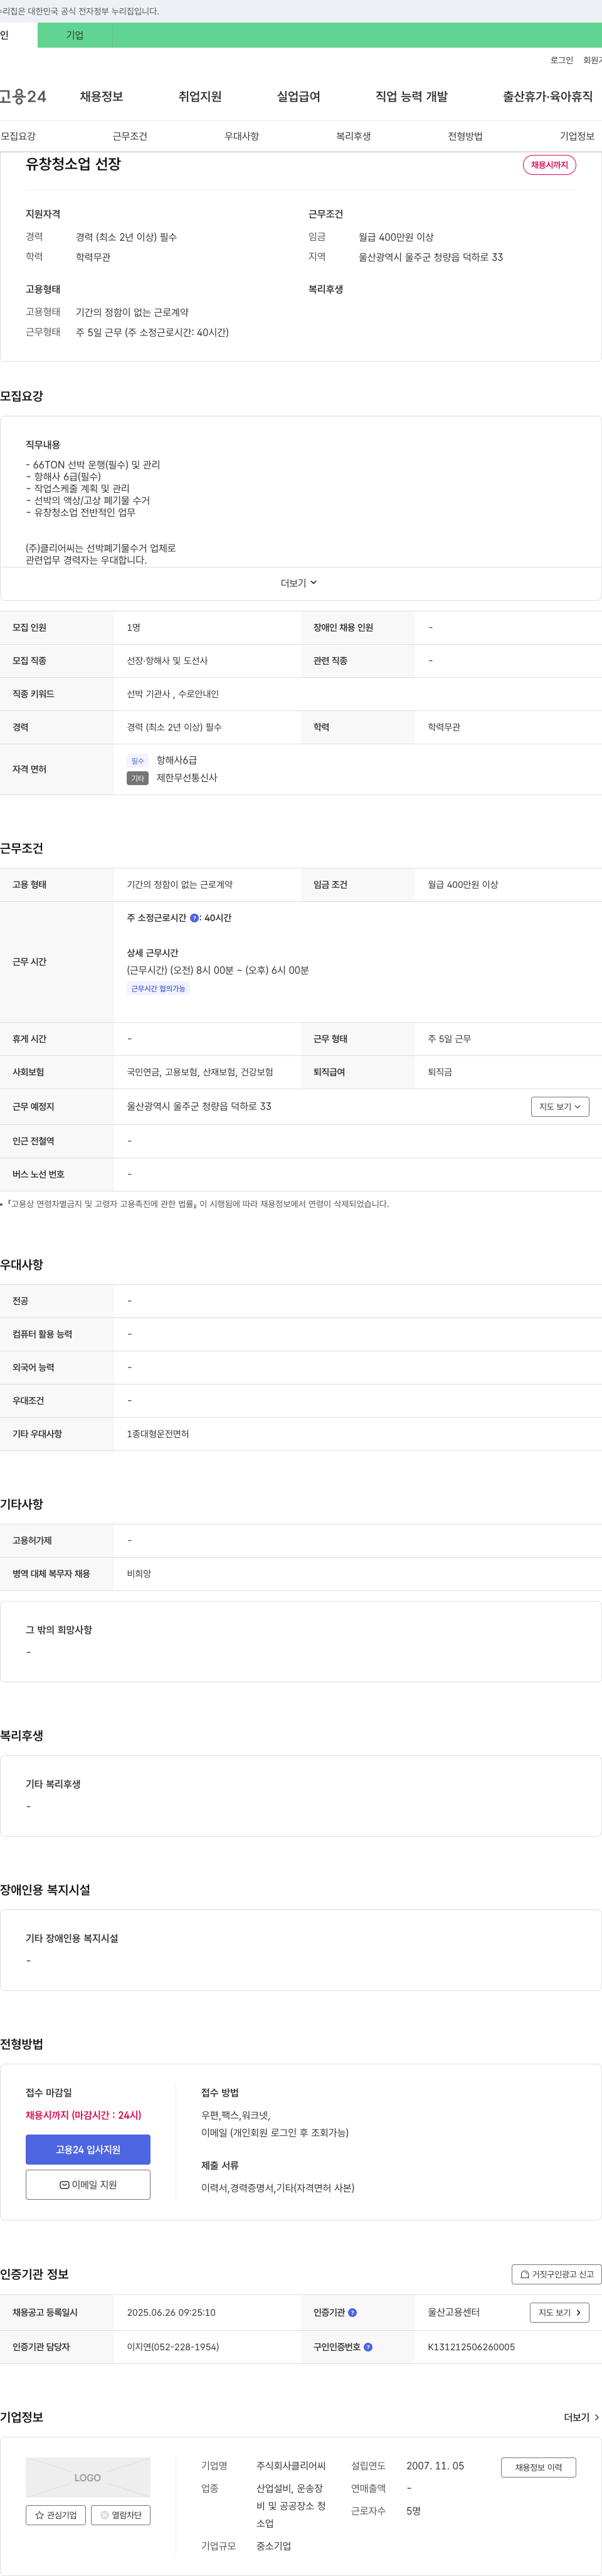Click the 구인인증번호 help icon
Image resolution: width=602 pixels, height=2576 pixels.
pos(368,2347)
